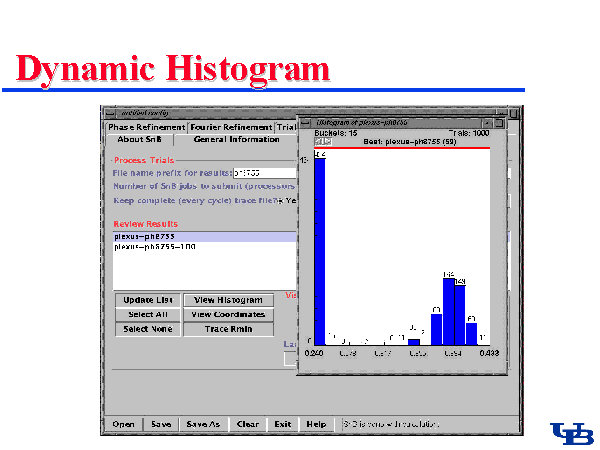Click the View Coordinates button
The height and width of the screenshot is (450, 600).
point(228,314)
